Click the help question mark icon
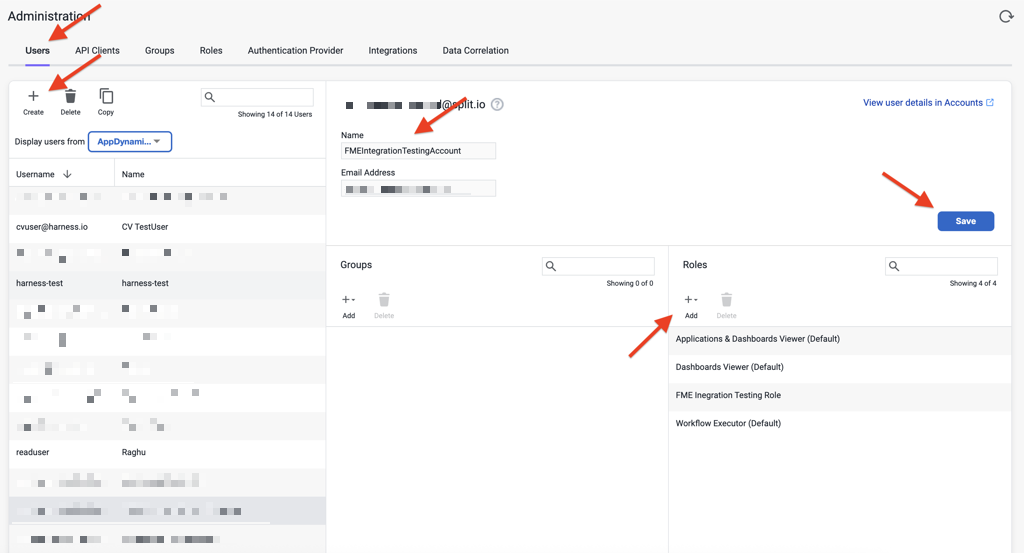Viewport: 1024px width, 553px height. pyautogui.click(x=497, y=104)
